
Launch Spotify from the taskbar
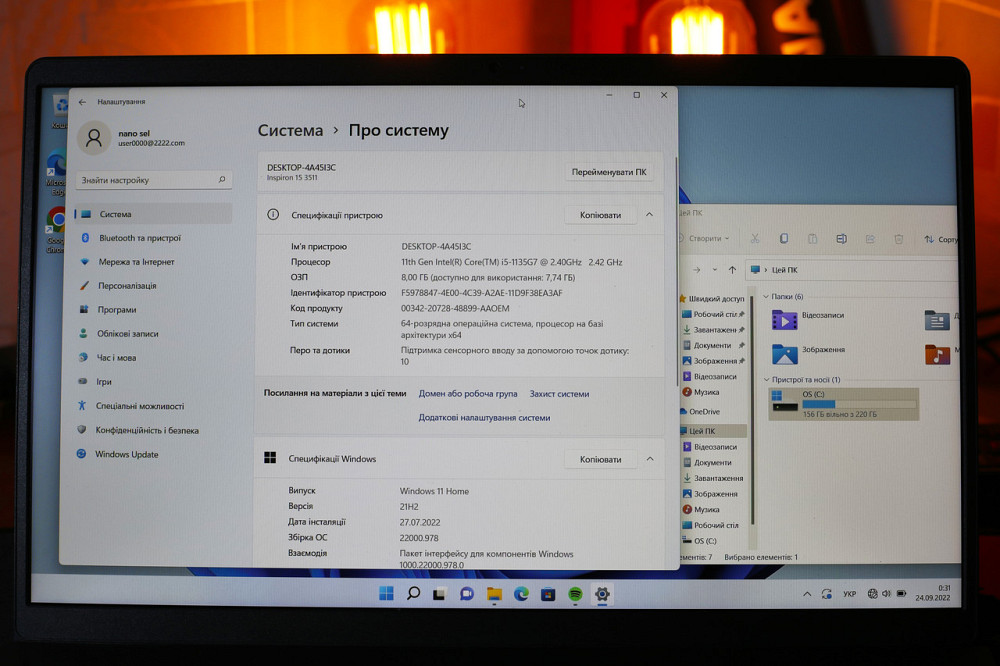point(575,594)
